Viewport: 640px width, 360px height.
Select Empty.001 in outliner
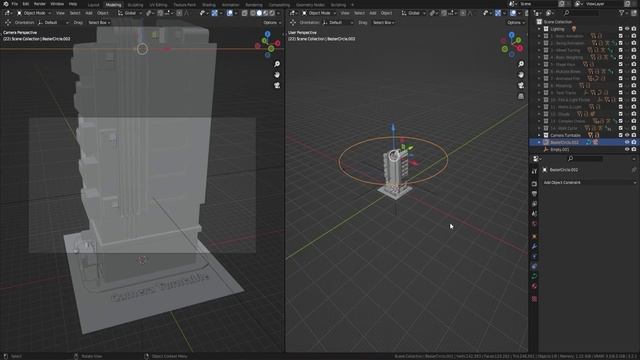(560, 149)
